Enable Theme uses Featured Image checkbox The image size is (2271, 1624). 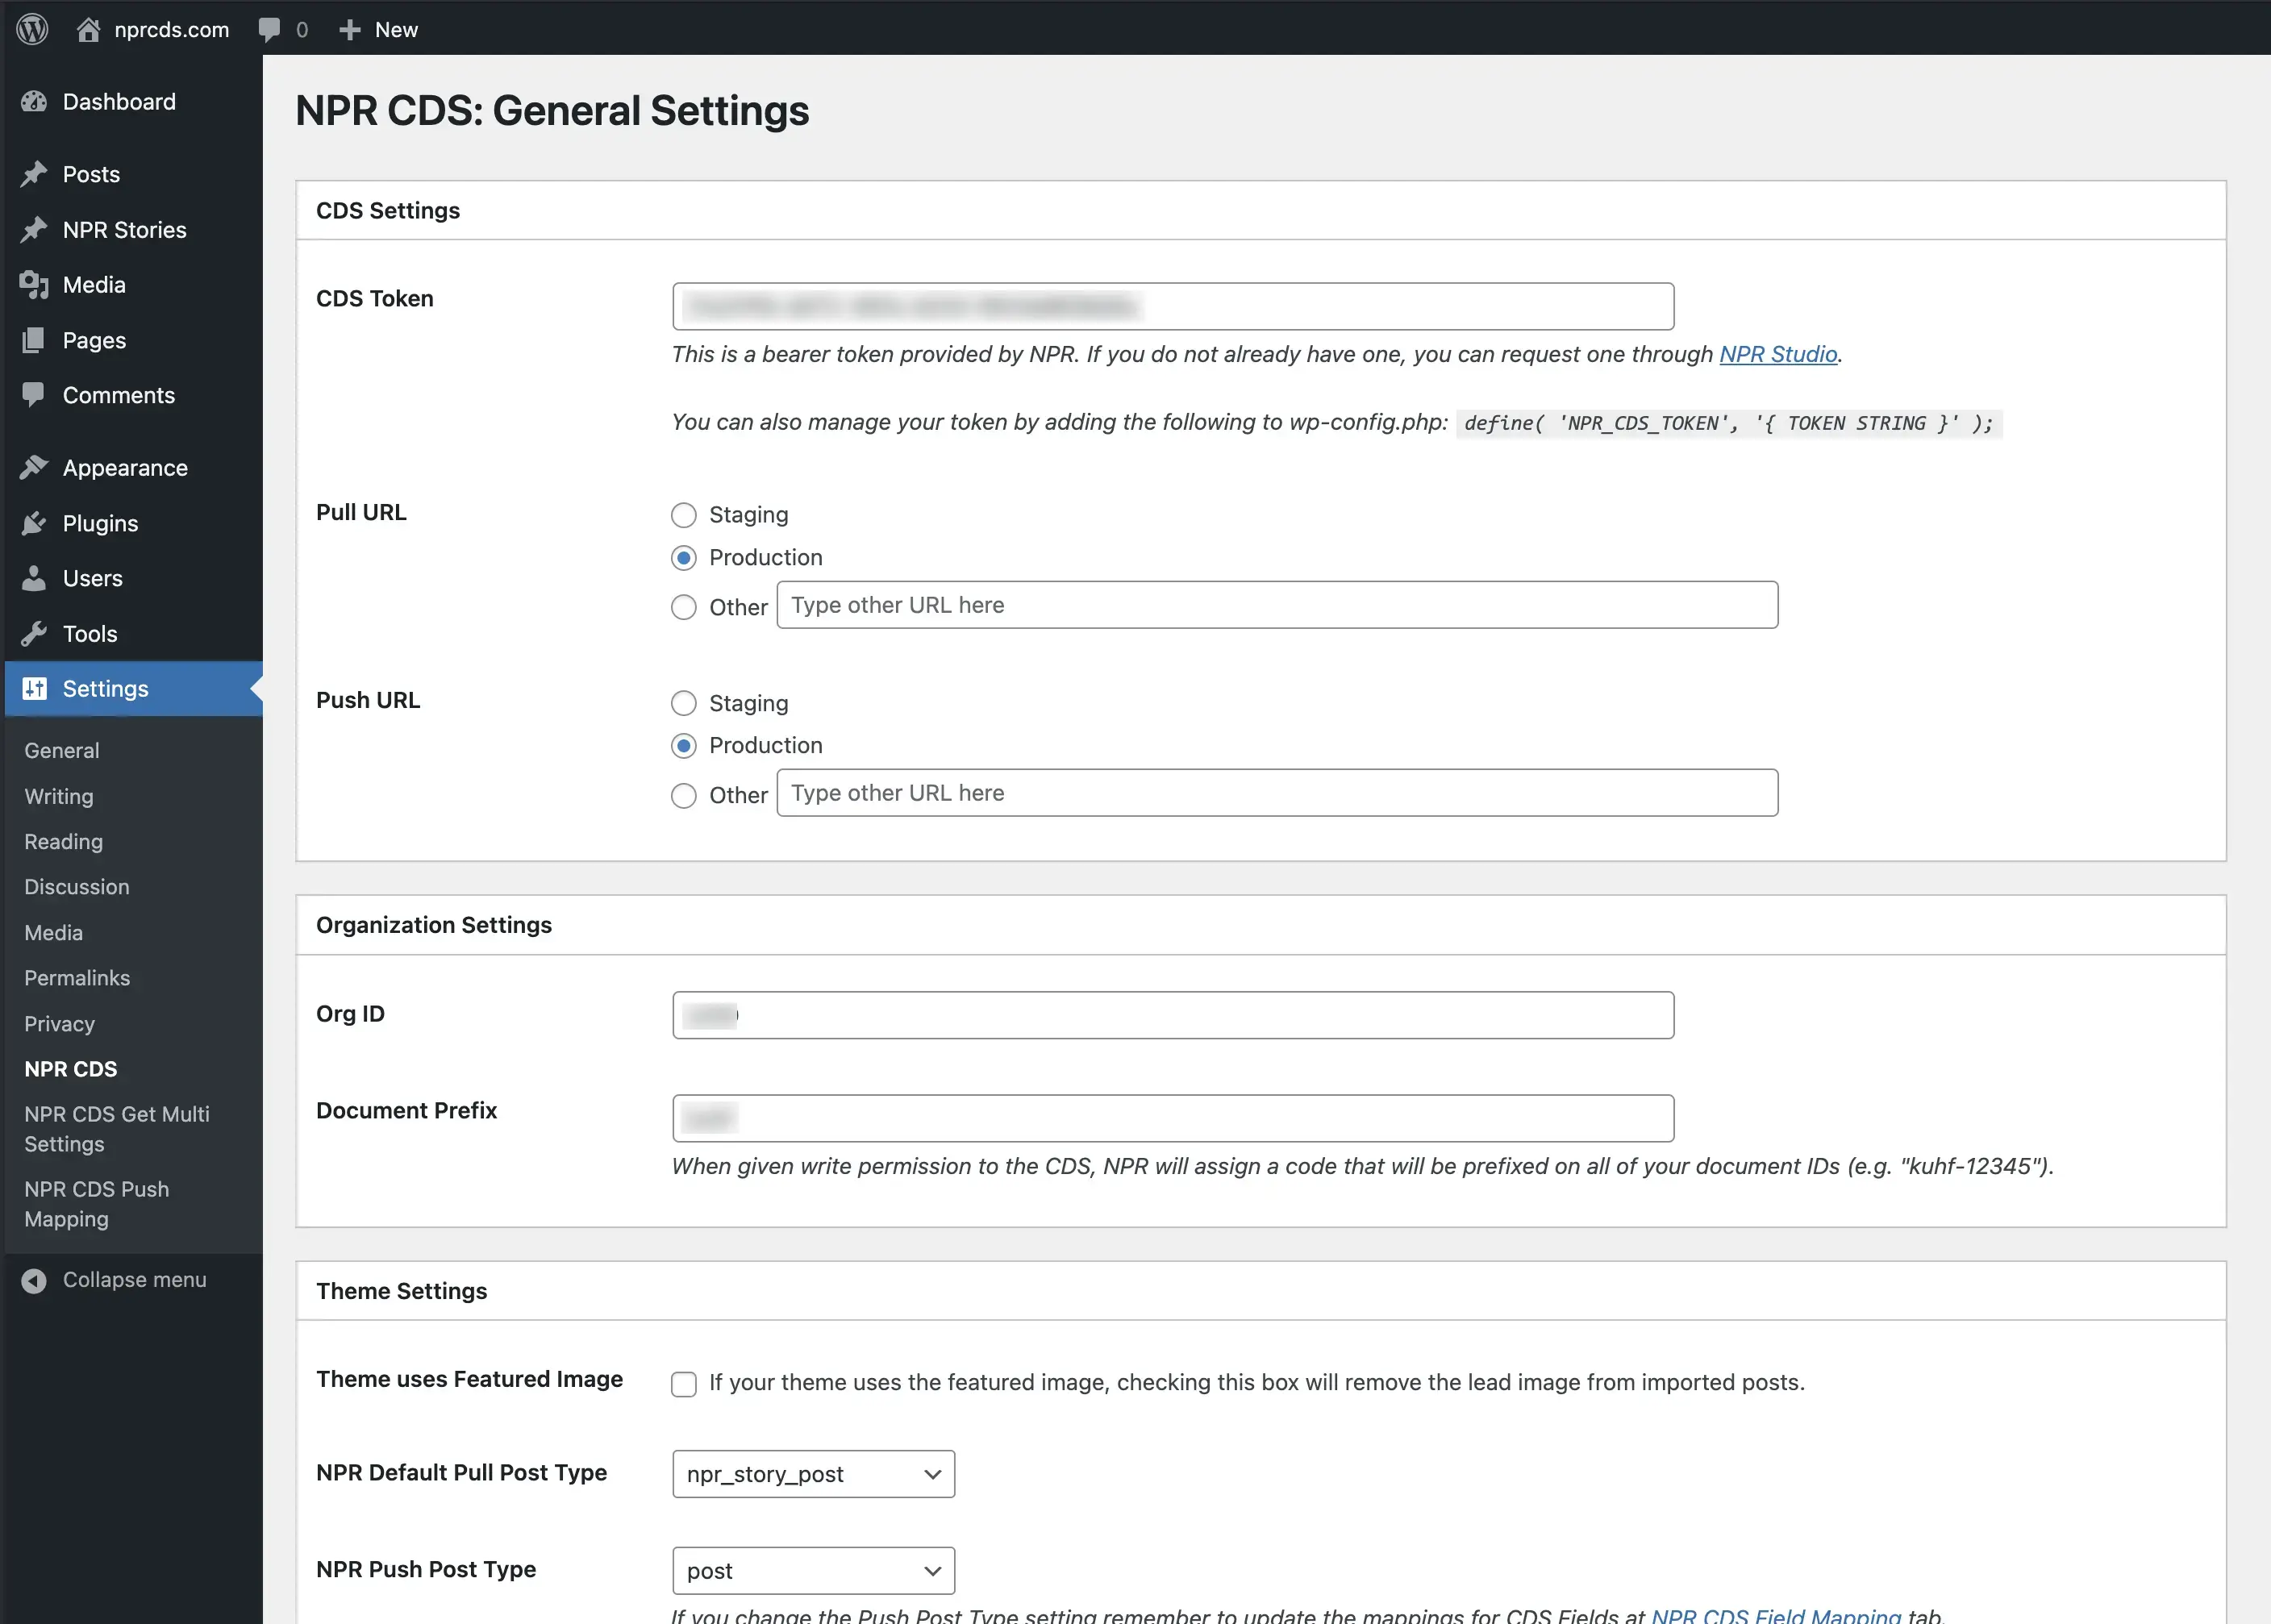tap(684, 1384)
